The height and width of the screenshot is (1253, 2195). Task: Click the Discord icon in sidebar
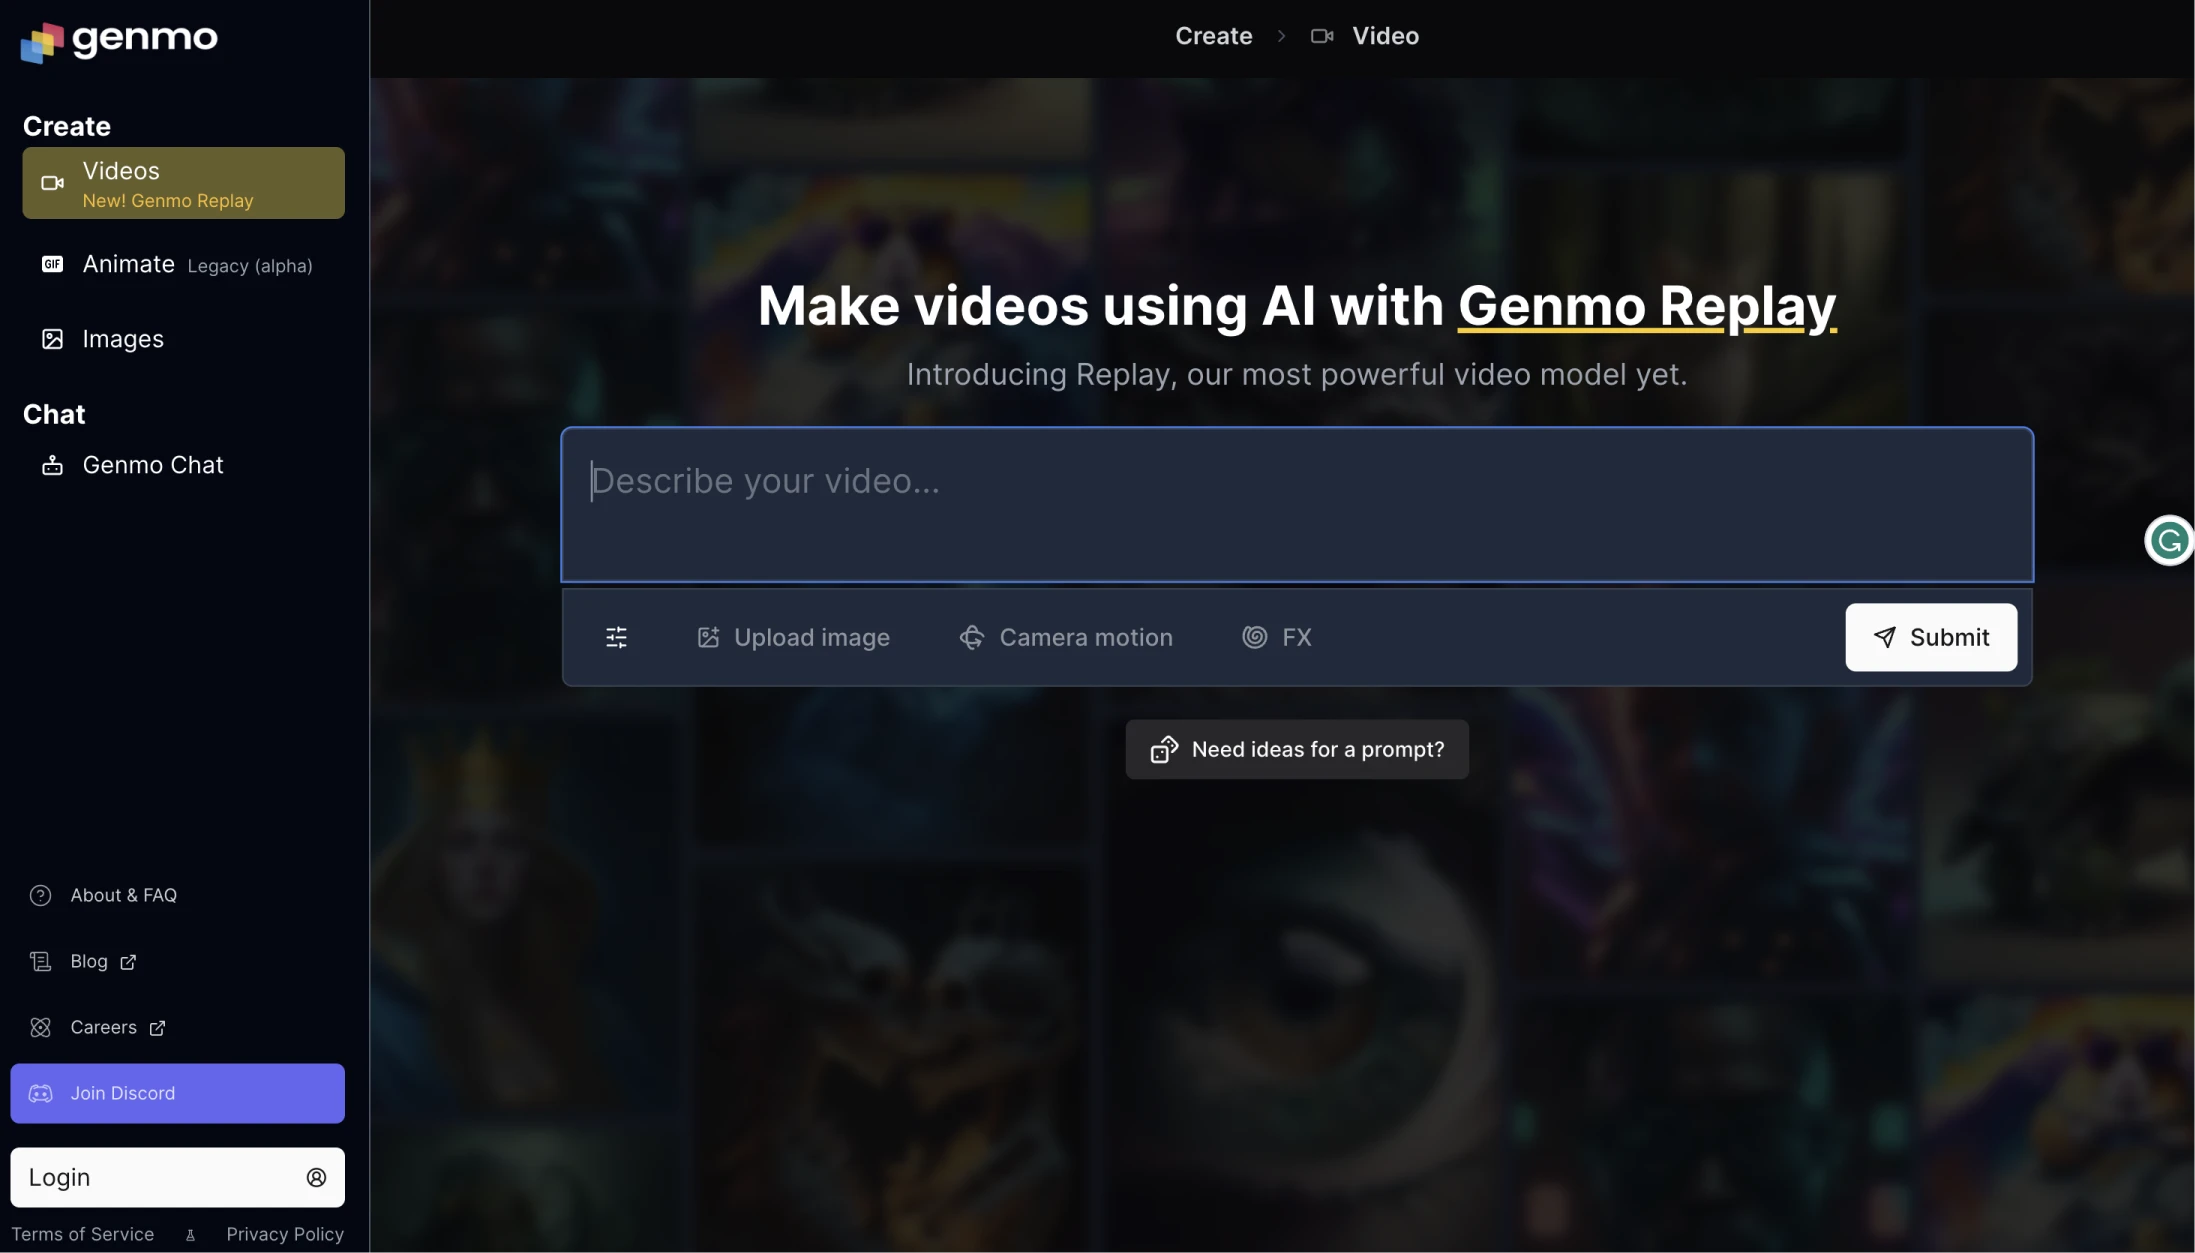point(41,1093)
